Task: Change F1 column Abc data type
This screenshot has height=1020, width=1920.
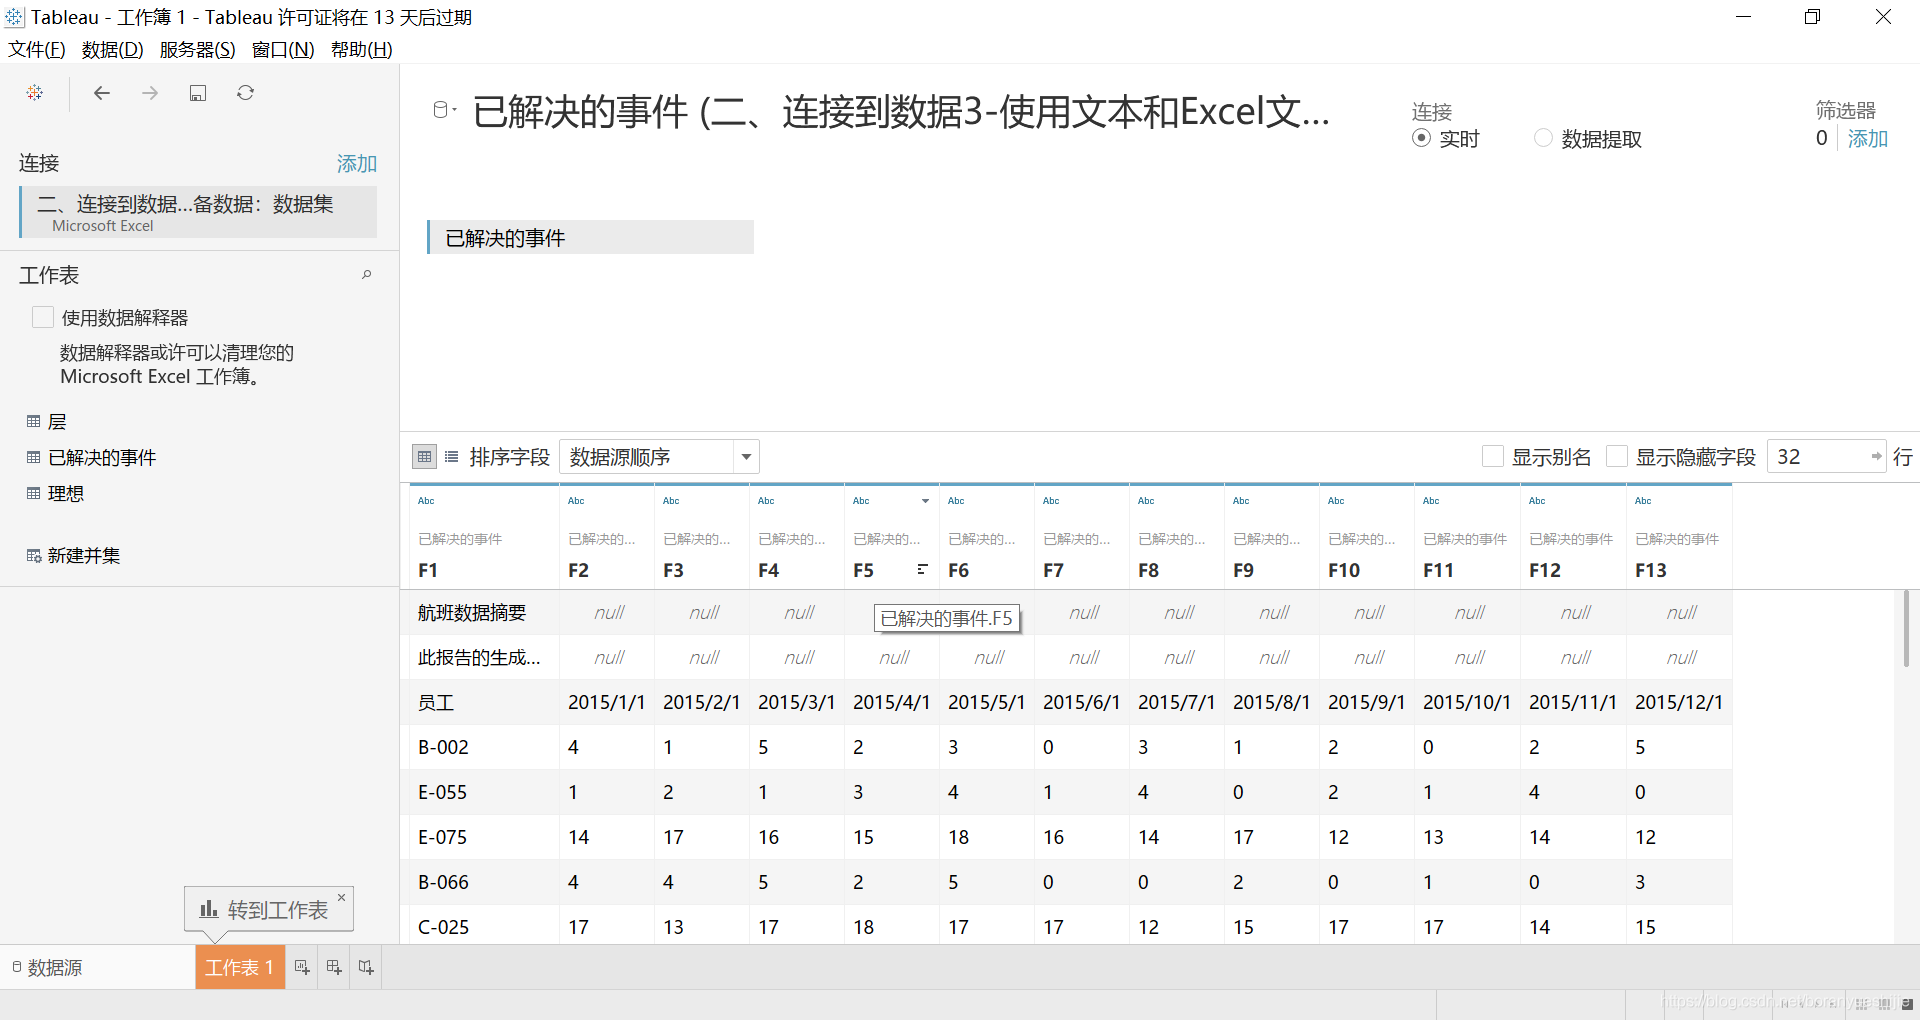Action: point(426,501)
